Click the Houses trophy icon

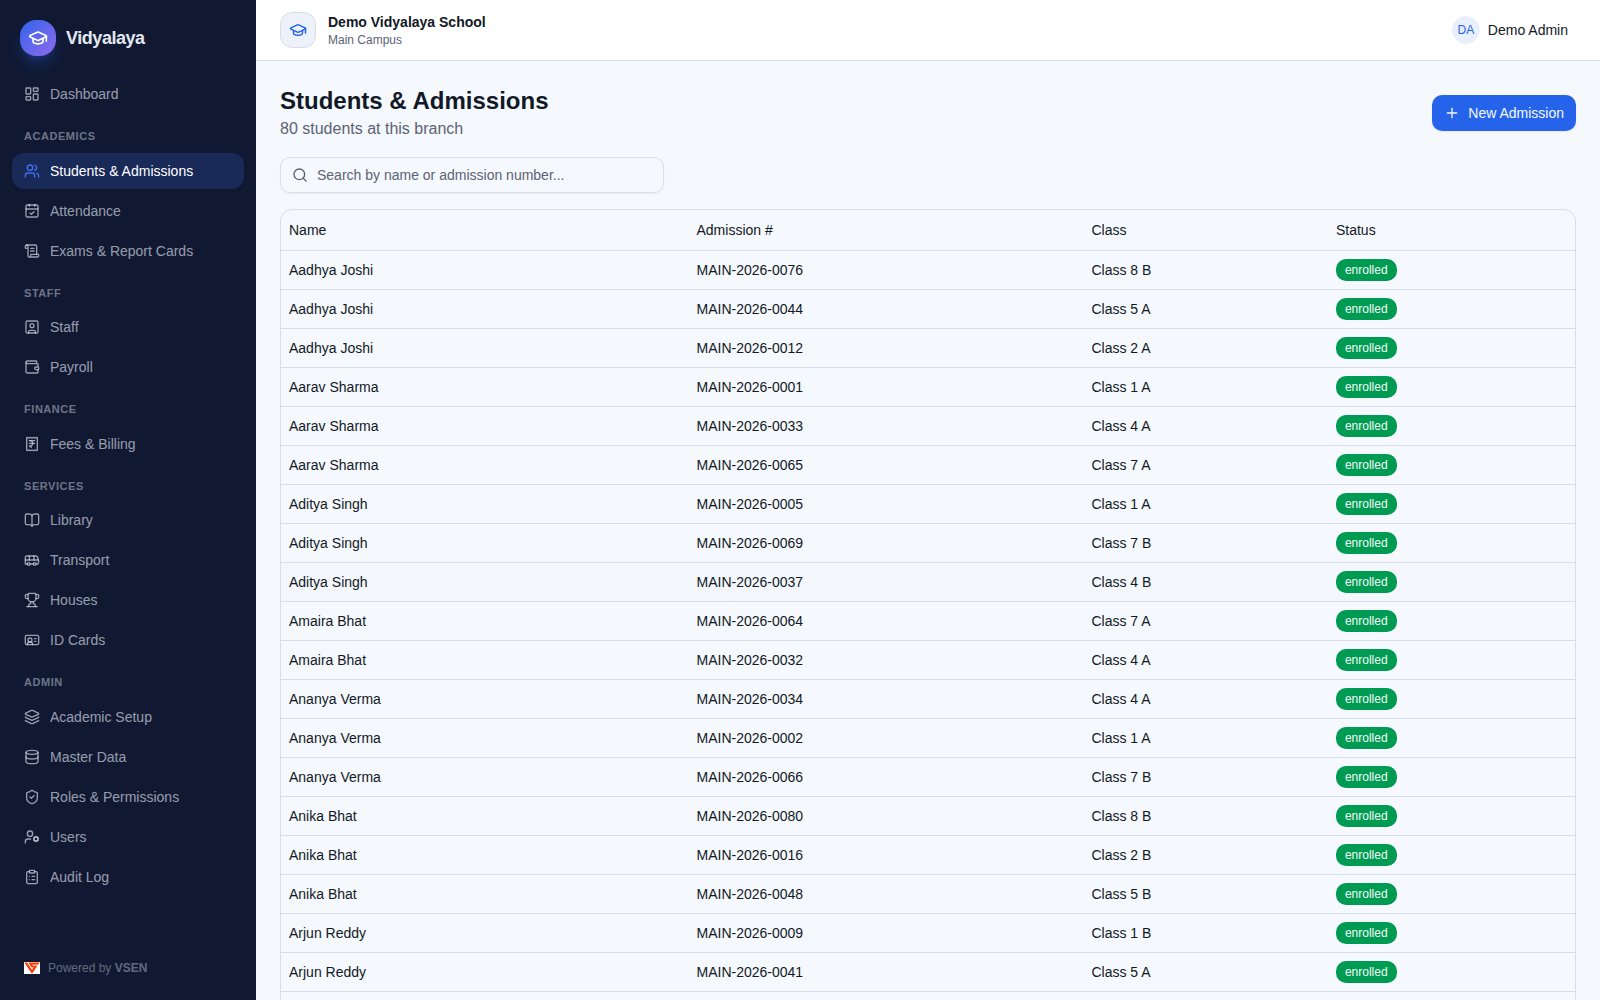click(32, 600)
